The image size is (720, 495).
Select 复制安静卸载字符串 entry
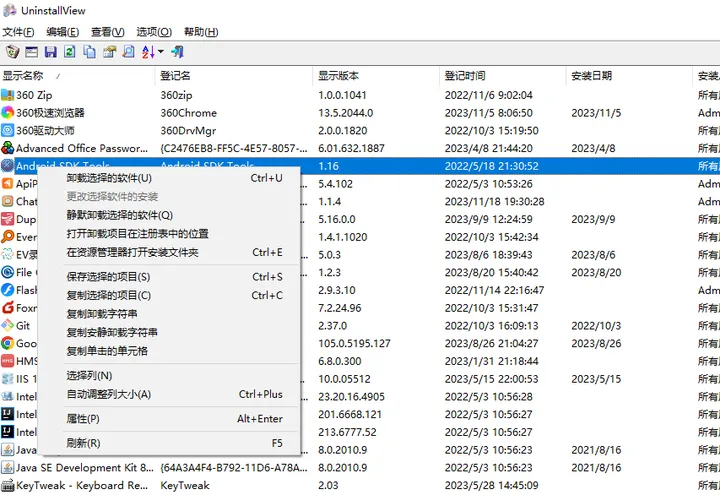(x=169, y=332)
